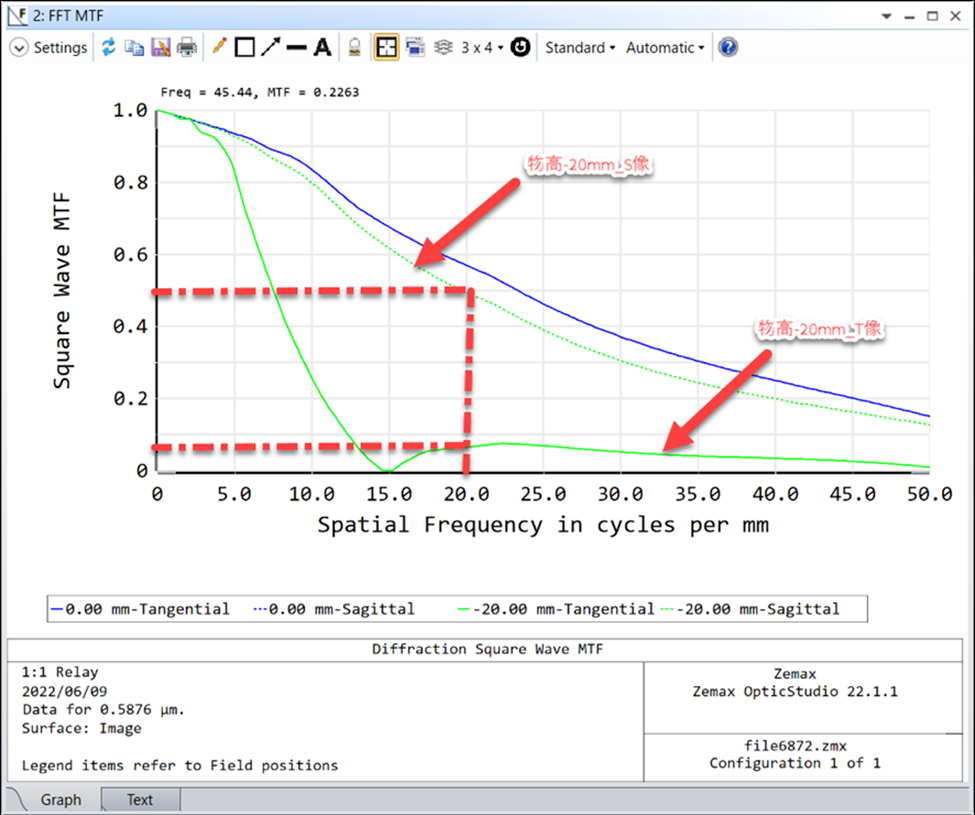The image size is (975, 815).
Task: Select the pencil annotation tool
Action: pos(219,47)
